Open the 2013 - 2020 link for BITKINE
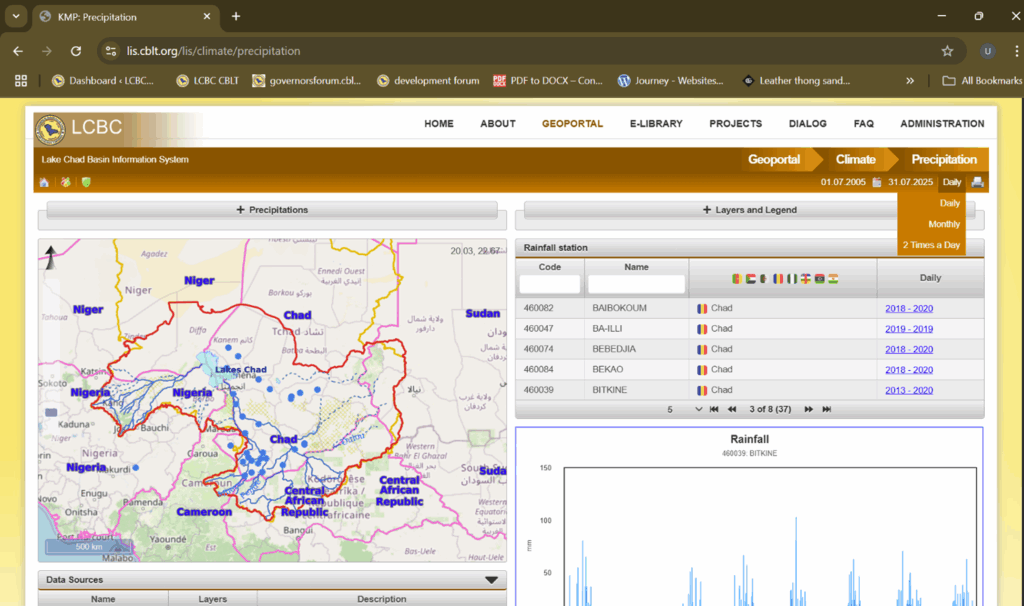This screenshot has width=1024, height=606. coord(908,390)
